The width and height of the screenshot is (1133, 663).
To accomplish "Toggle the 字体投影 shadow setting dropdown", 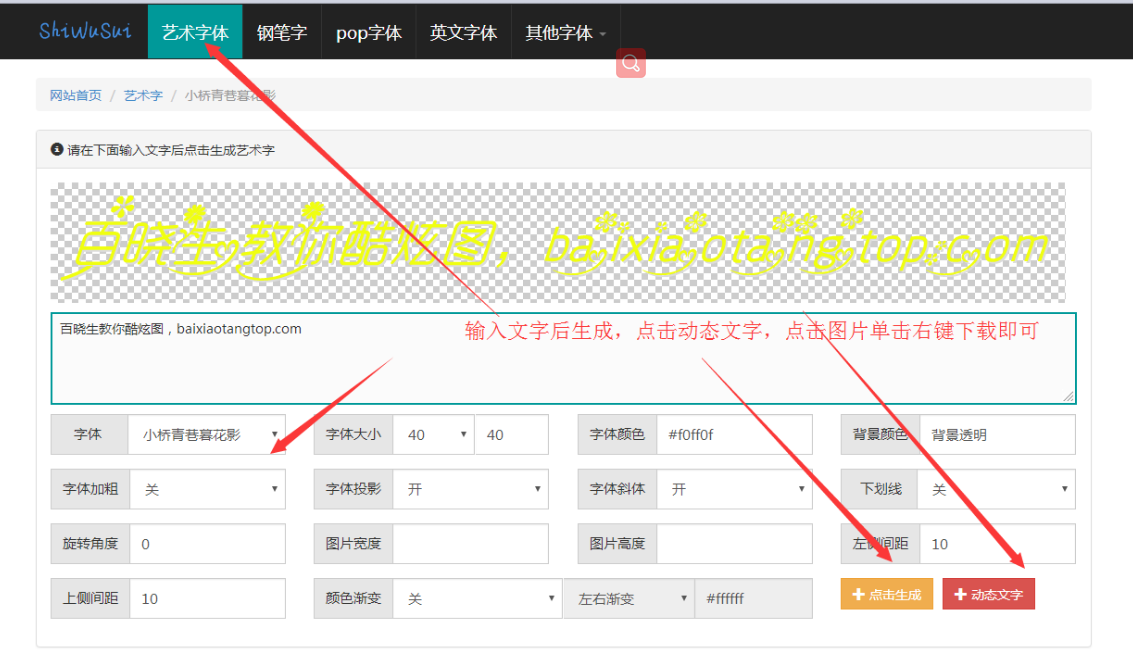I will (470, 489).
